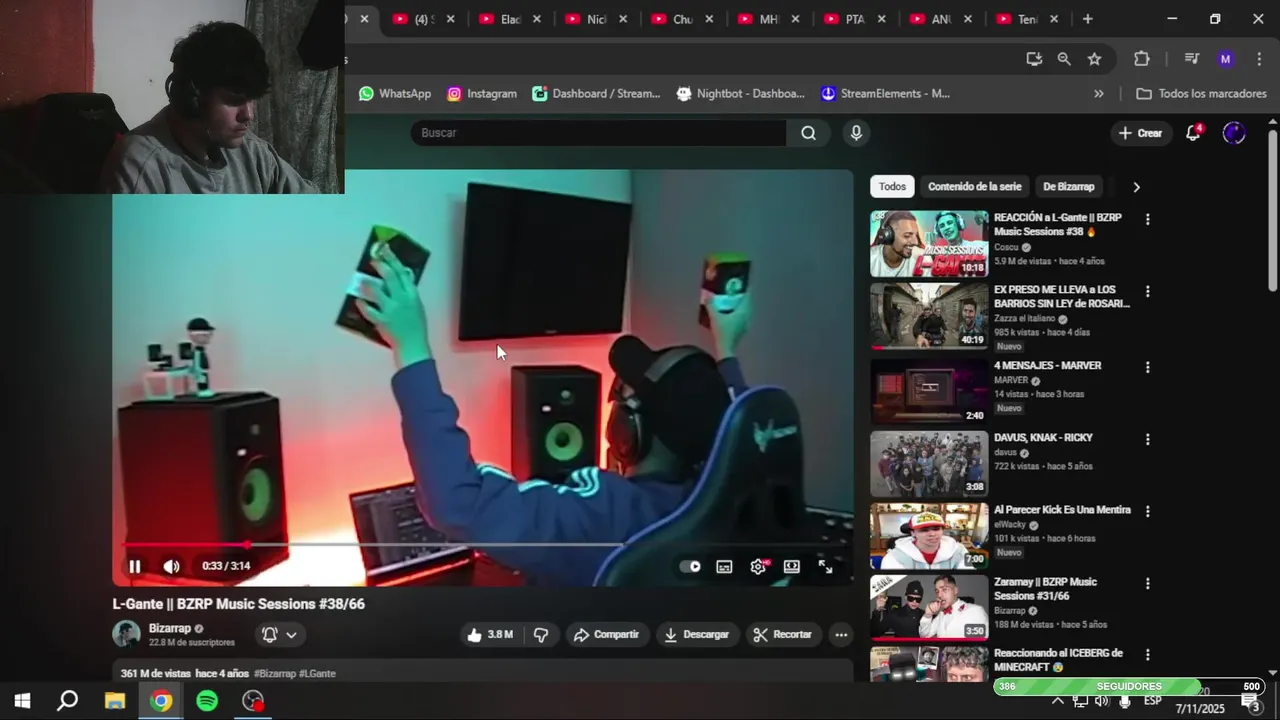Click the #Bizarrap hashtag

coord(275,674)
